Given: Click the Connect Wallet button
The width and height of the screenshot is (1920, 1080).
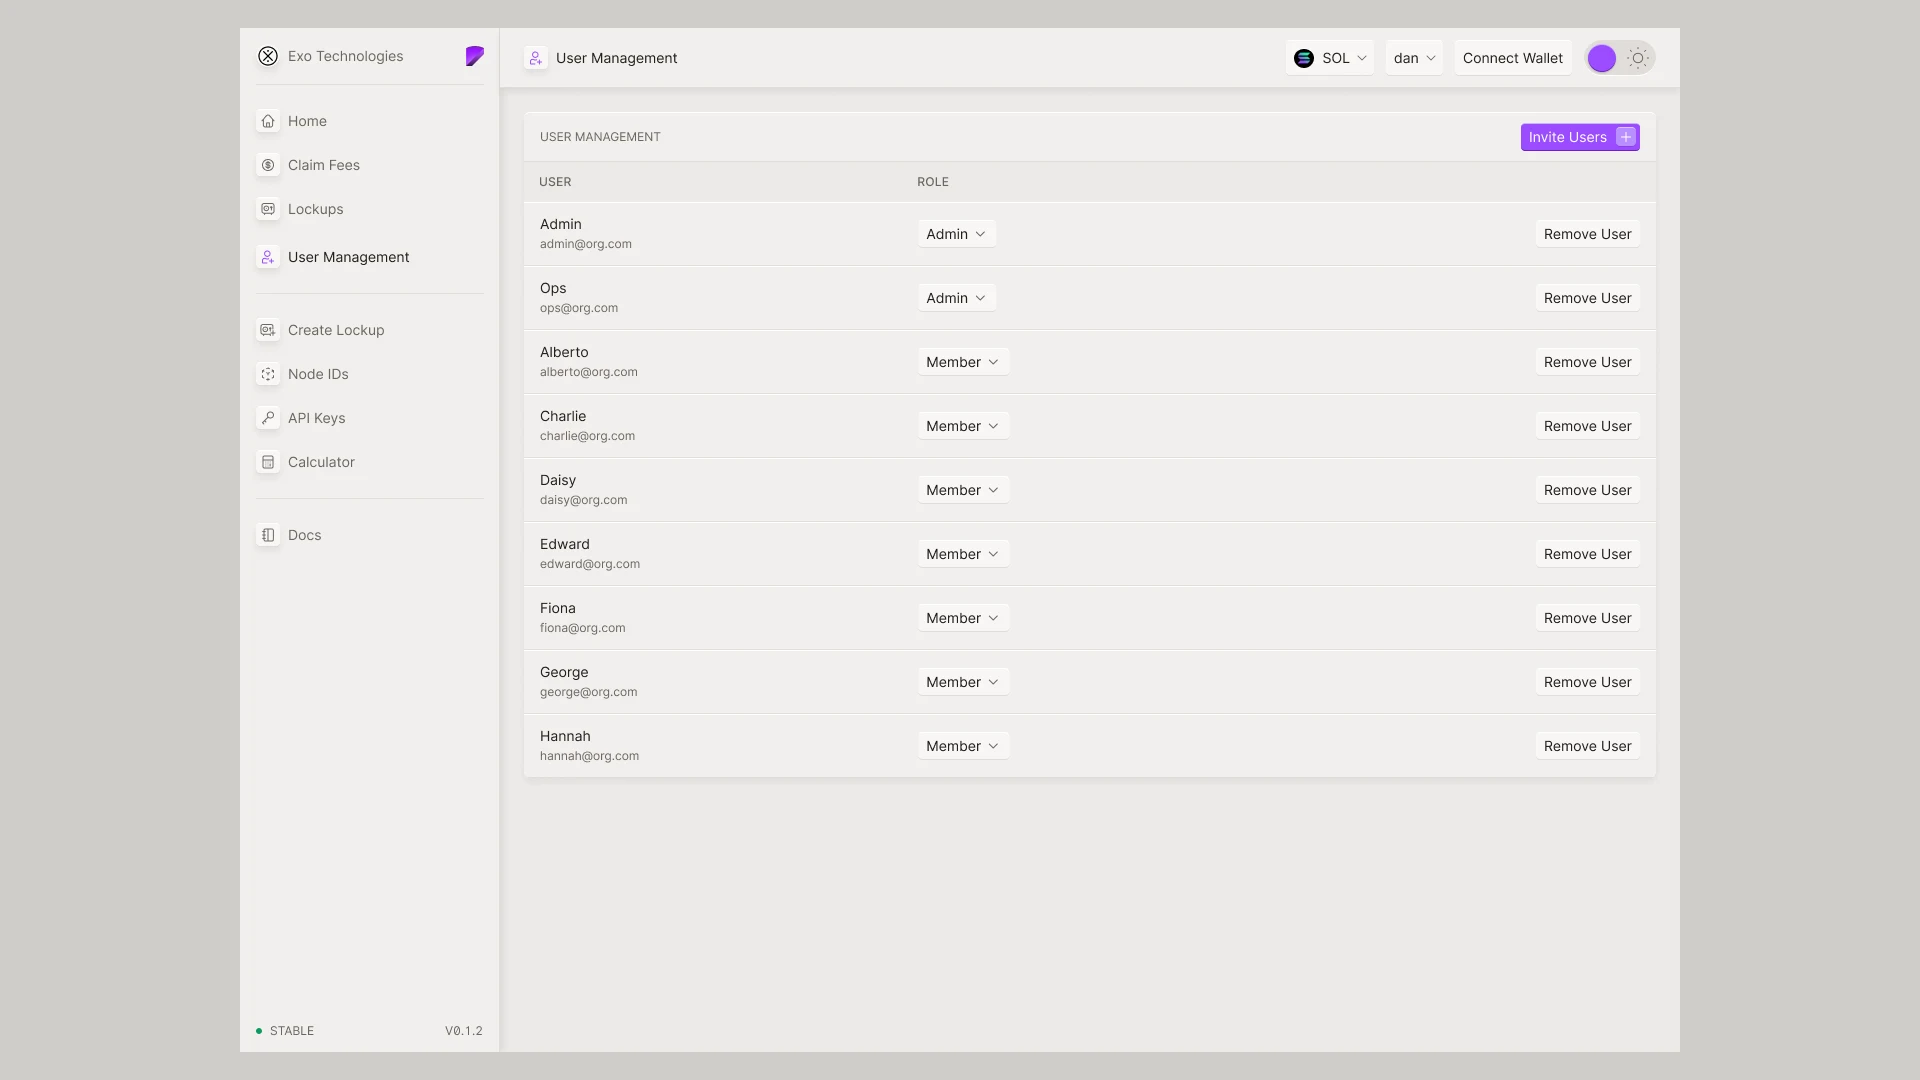Looking at the screenshot, I should coord(1512,58).
